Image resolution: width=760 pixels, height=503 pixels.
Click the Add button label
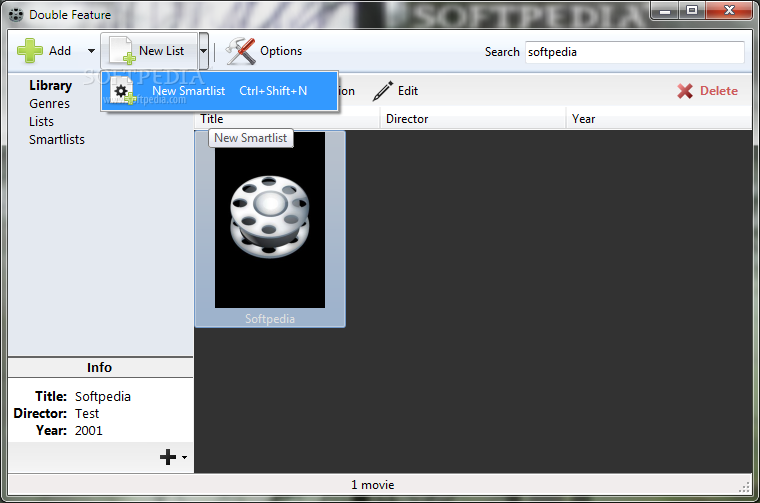(60, 51)
